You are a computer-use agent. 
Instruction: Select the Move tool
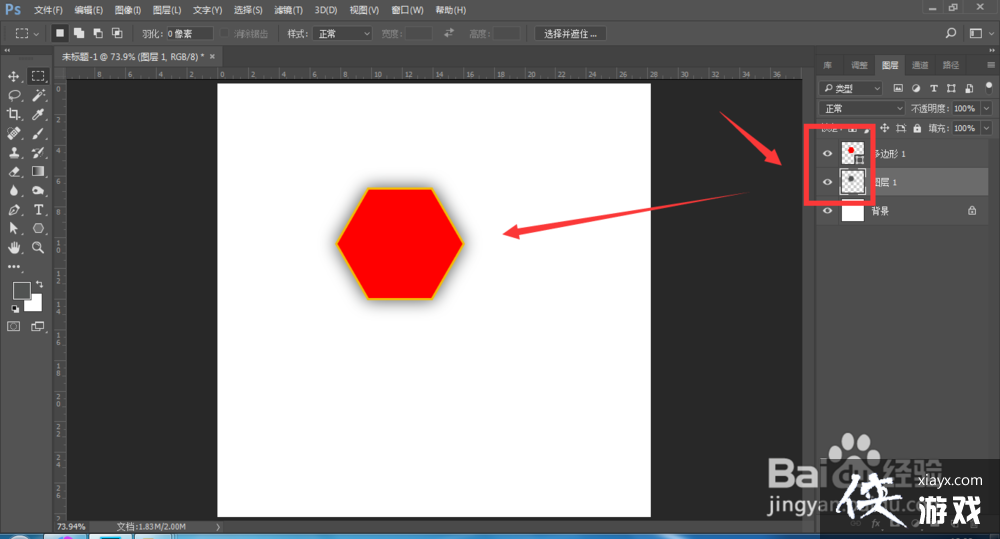14,76
